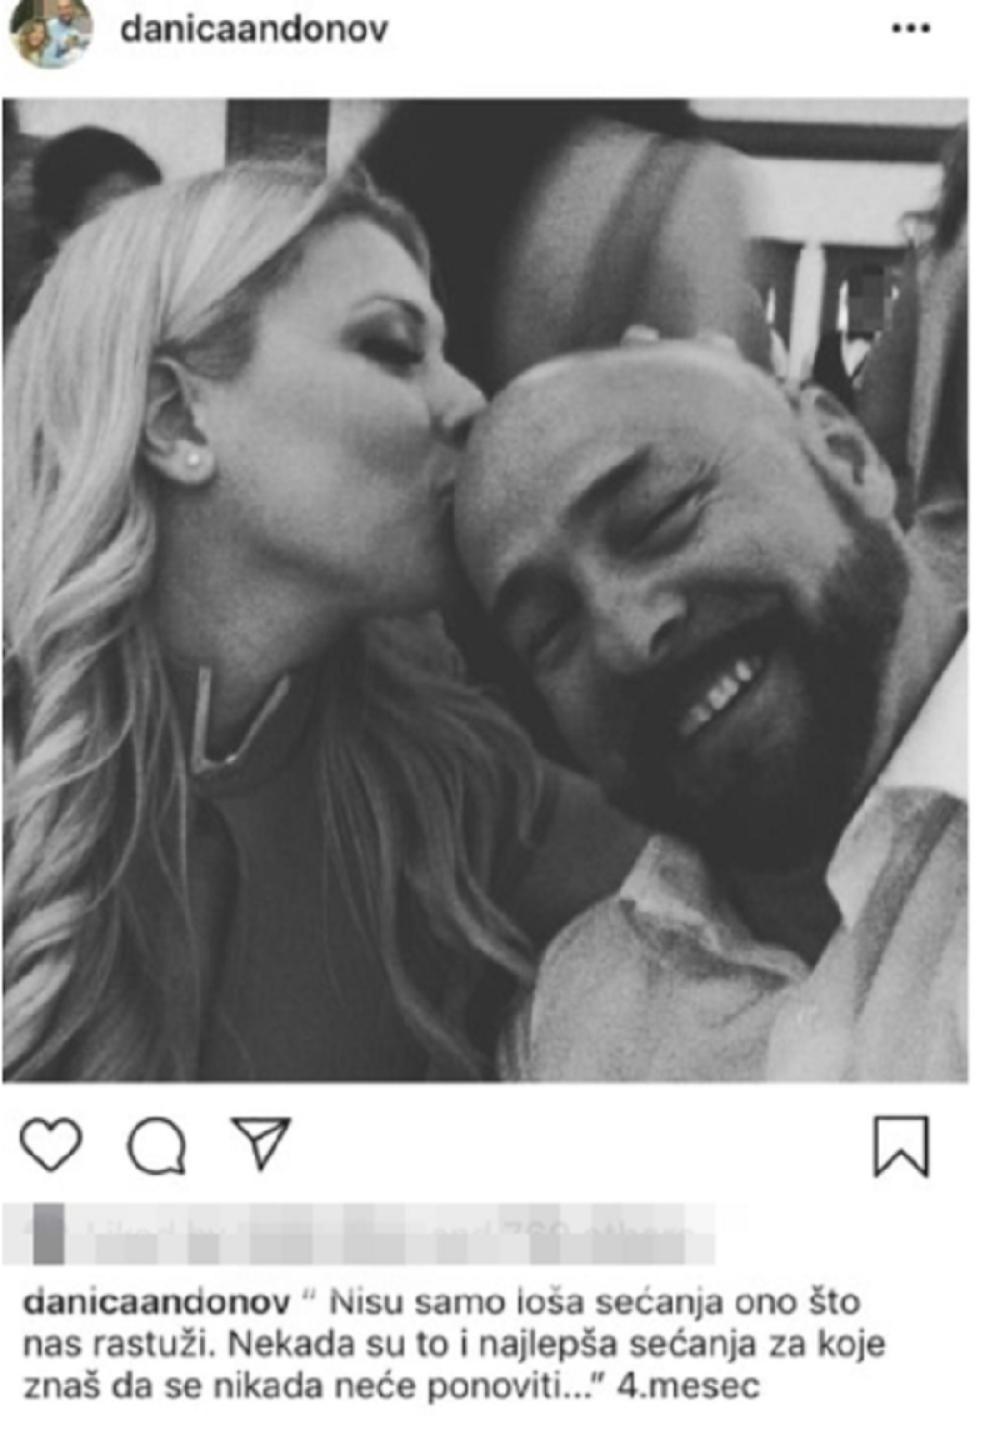Open the three-dot more options menu
Viewport: 1000px width, 1430px height.
(910, 29)
